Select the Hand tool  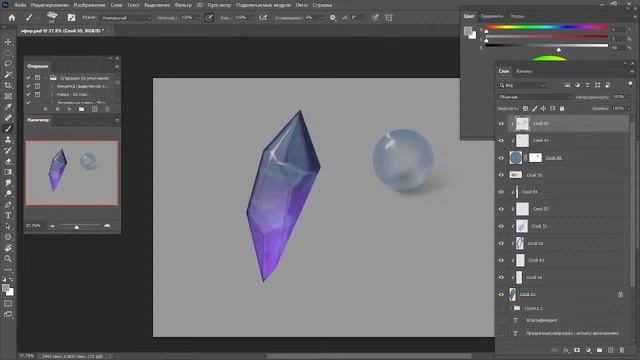click(8, 248)
